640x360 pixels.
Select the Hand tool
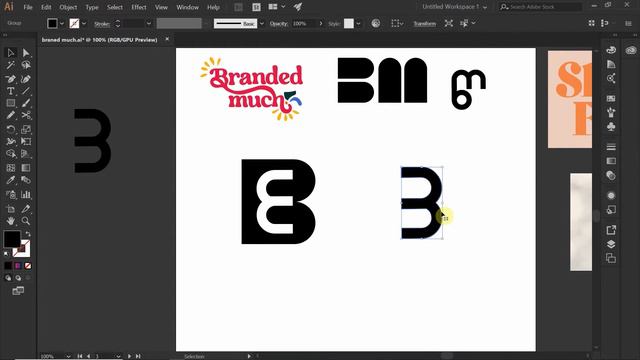[x=11, y=221]
